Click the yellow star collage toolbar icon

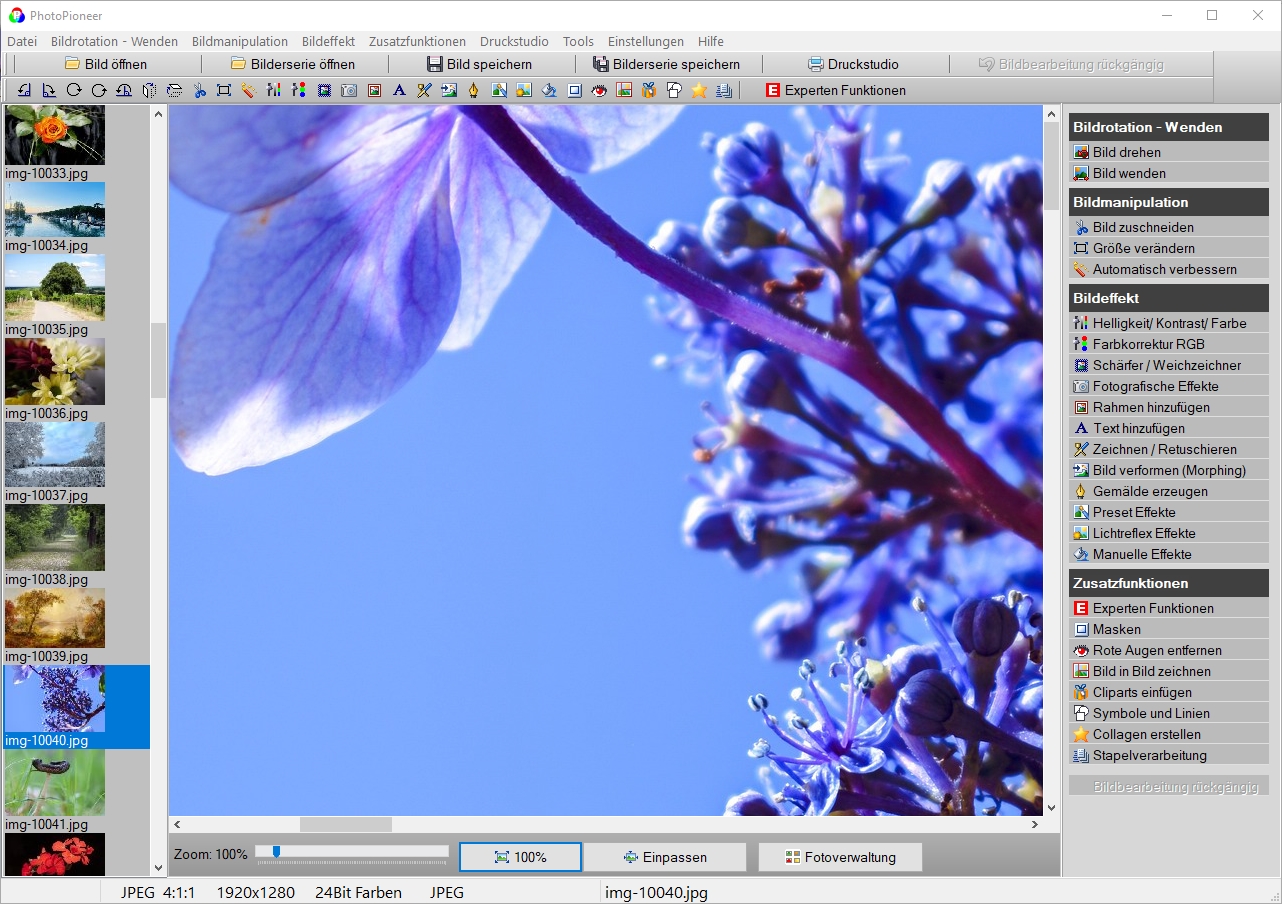point(699,90)
